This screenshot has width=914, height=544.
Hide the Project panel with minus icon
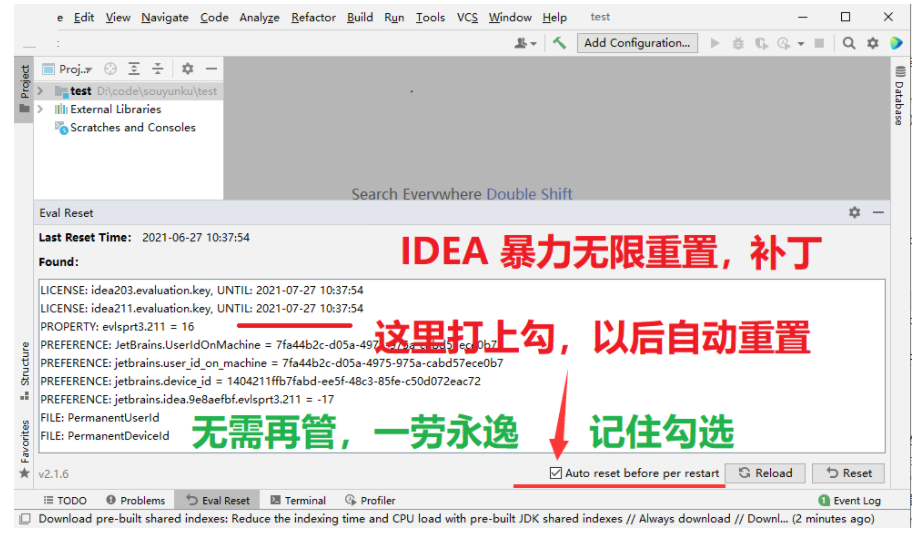[x=211, y=69]
